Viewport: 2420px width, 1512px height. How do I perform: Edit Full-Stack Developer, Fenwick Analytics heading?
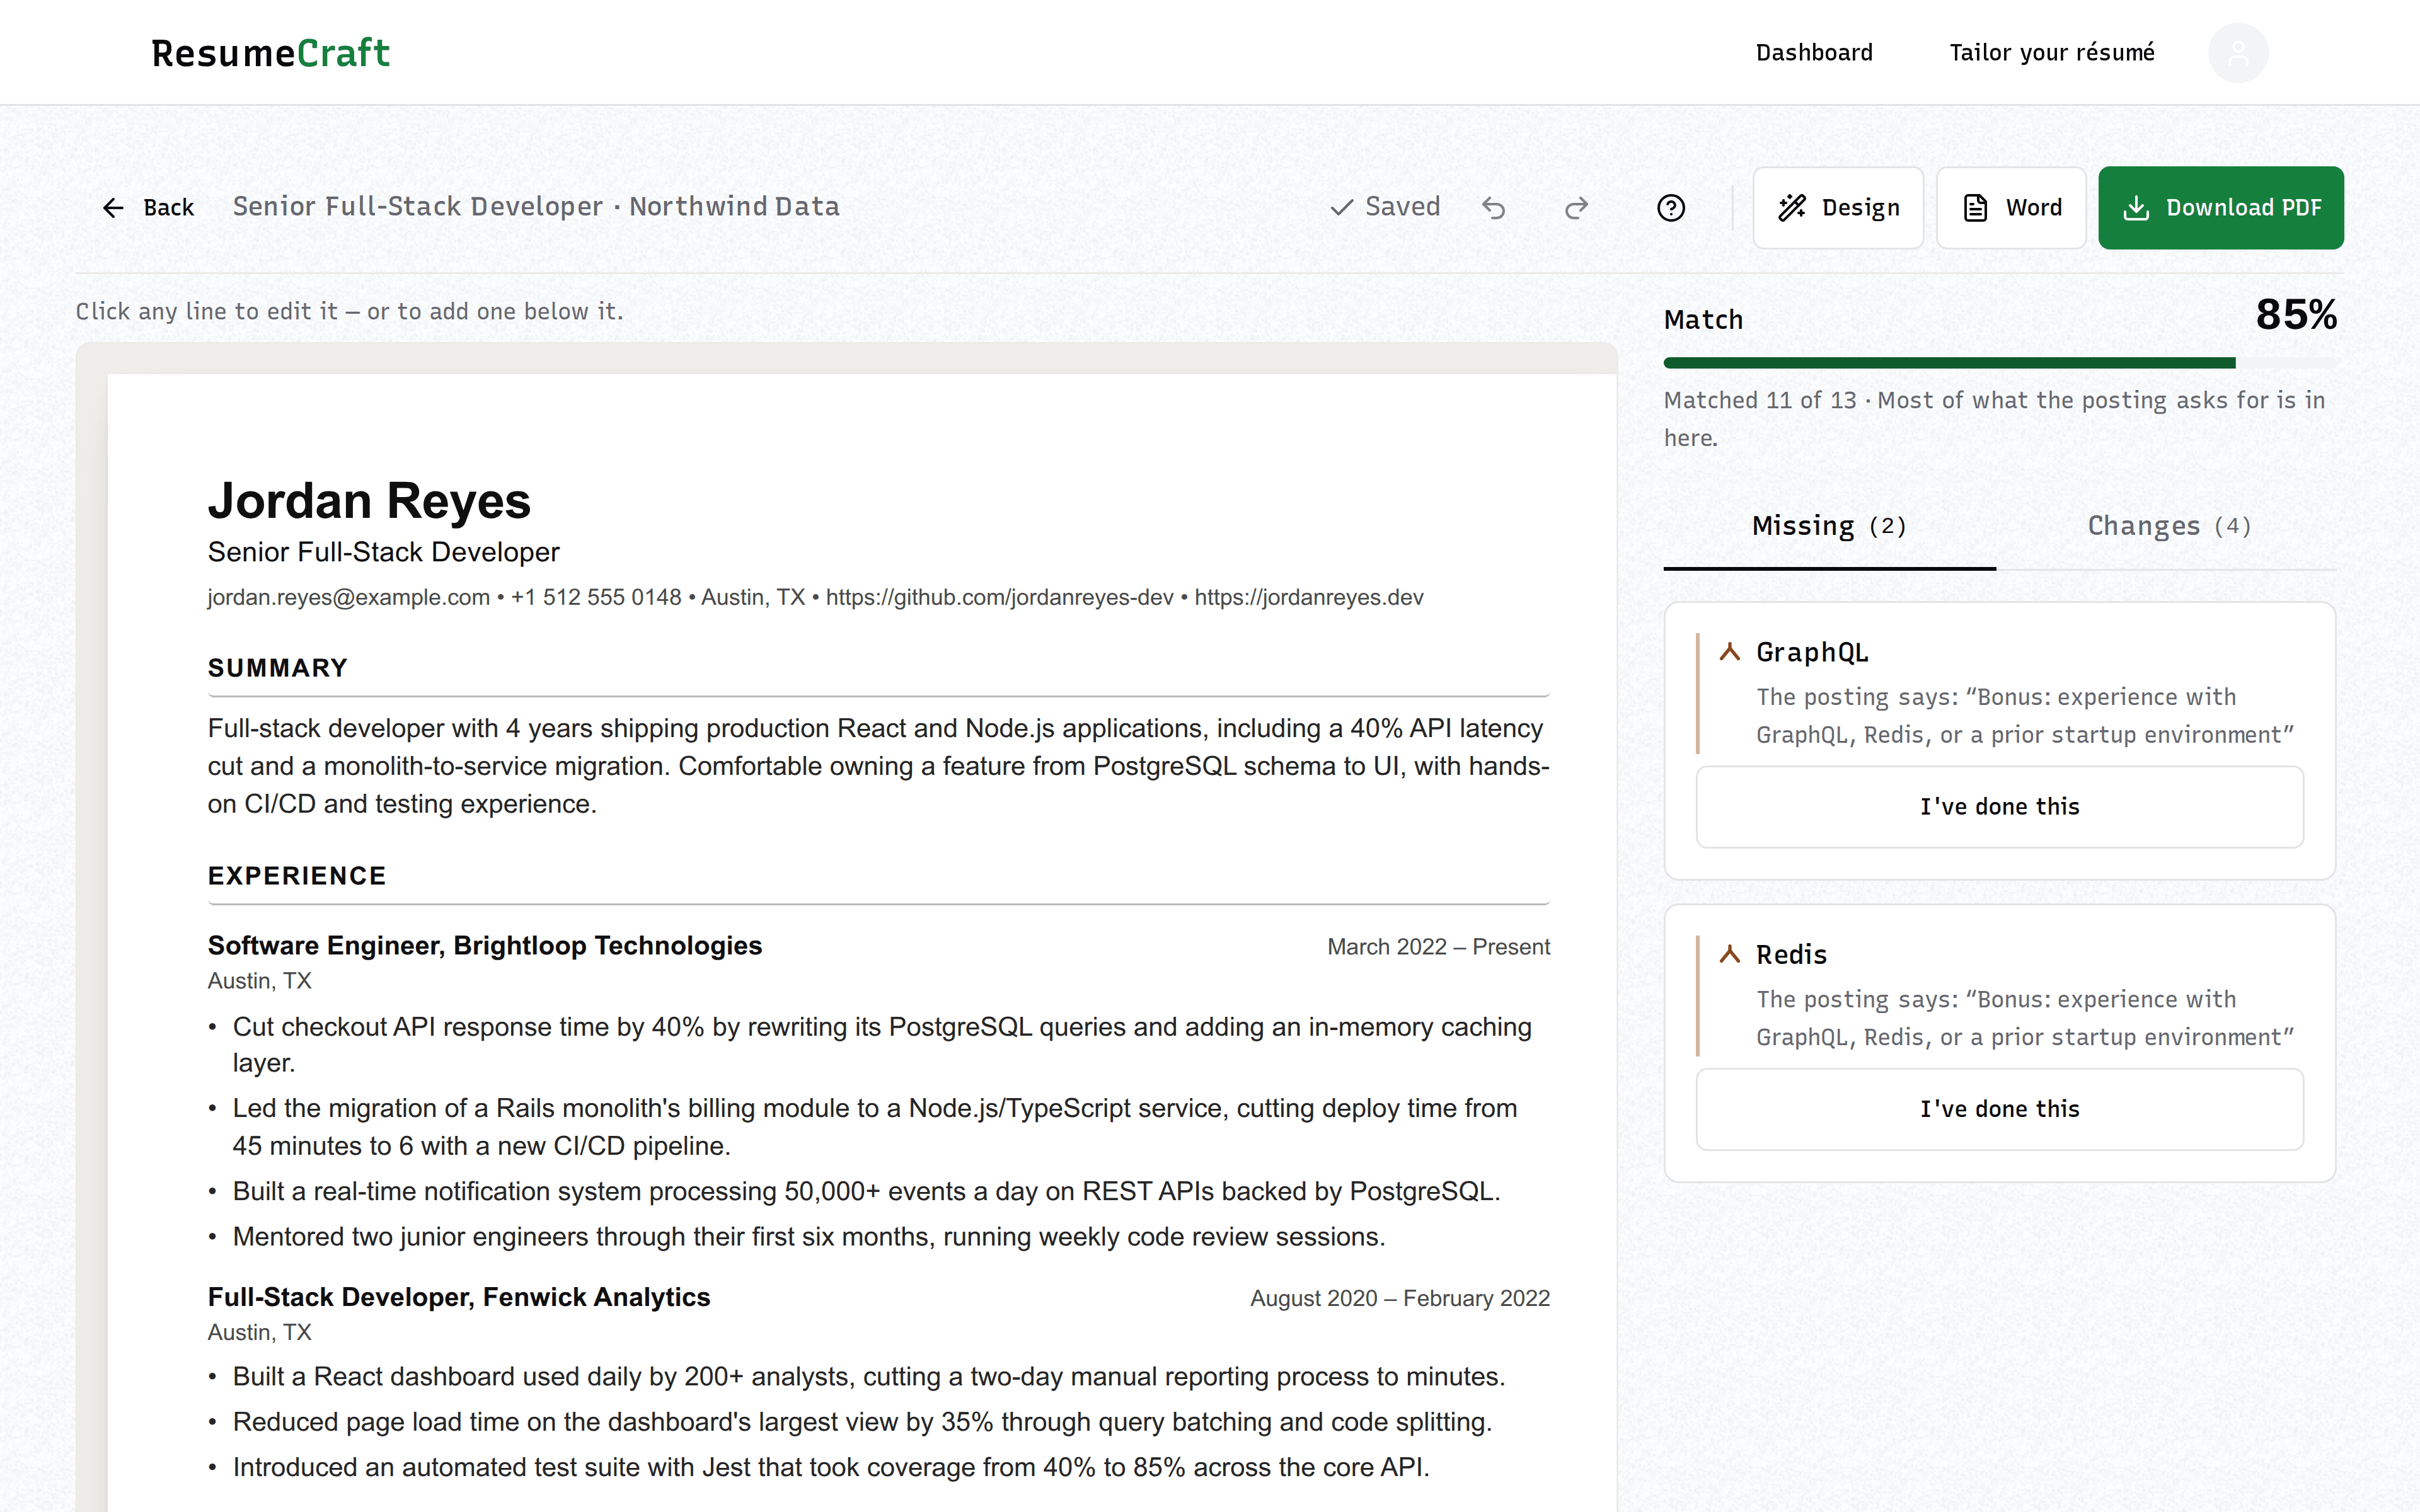(459, 1297)
